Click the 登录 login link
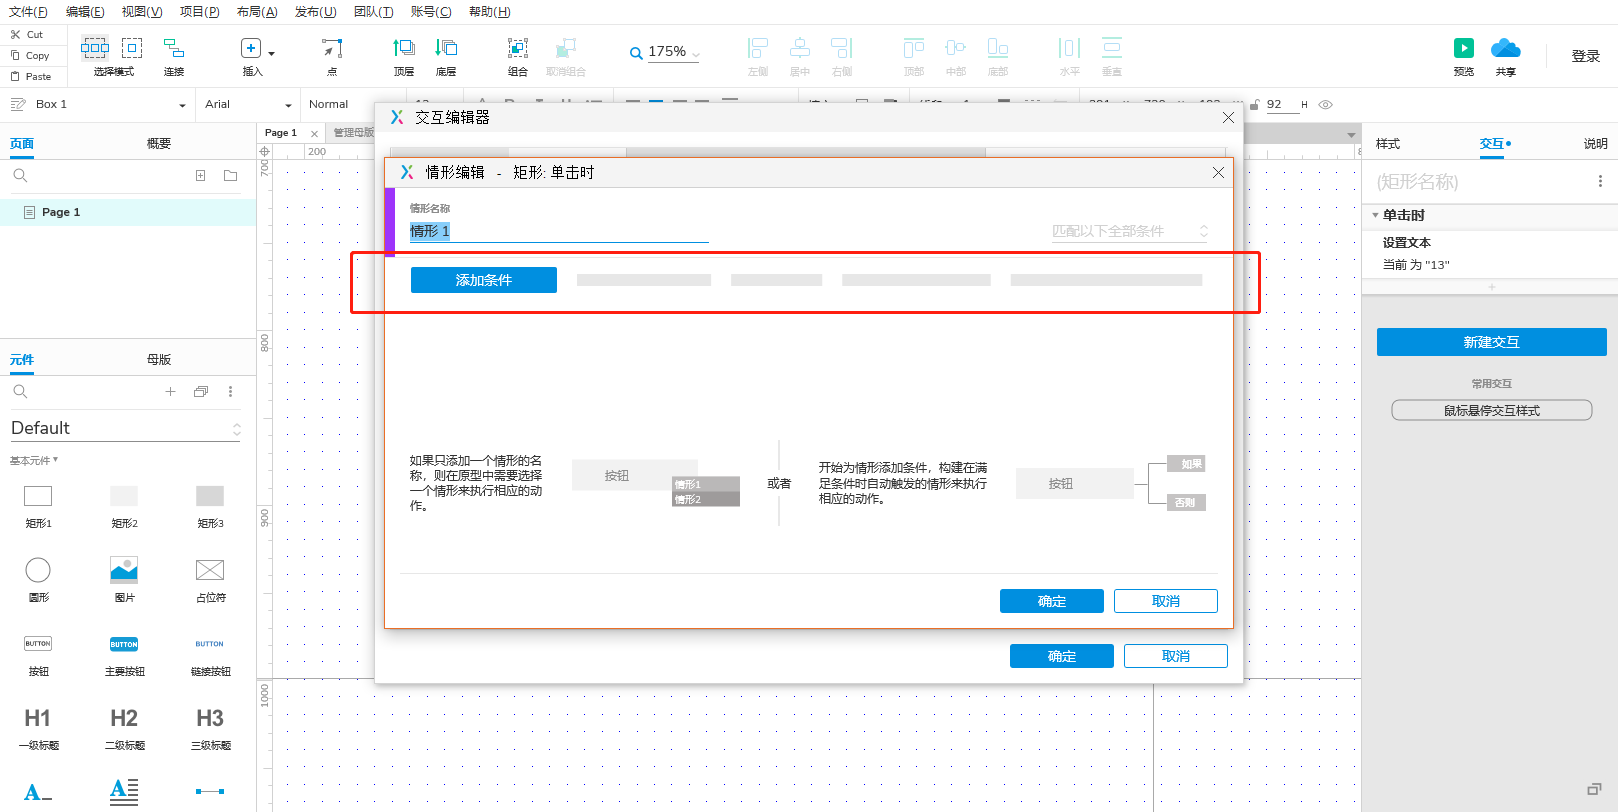Screen dimensions: 1618x812 1586,56
